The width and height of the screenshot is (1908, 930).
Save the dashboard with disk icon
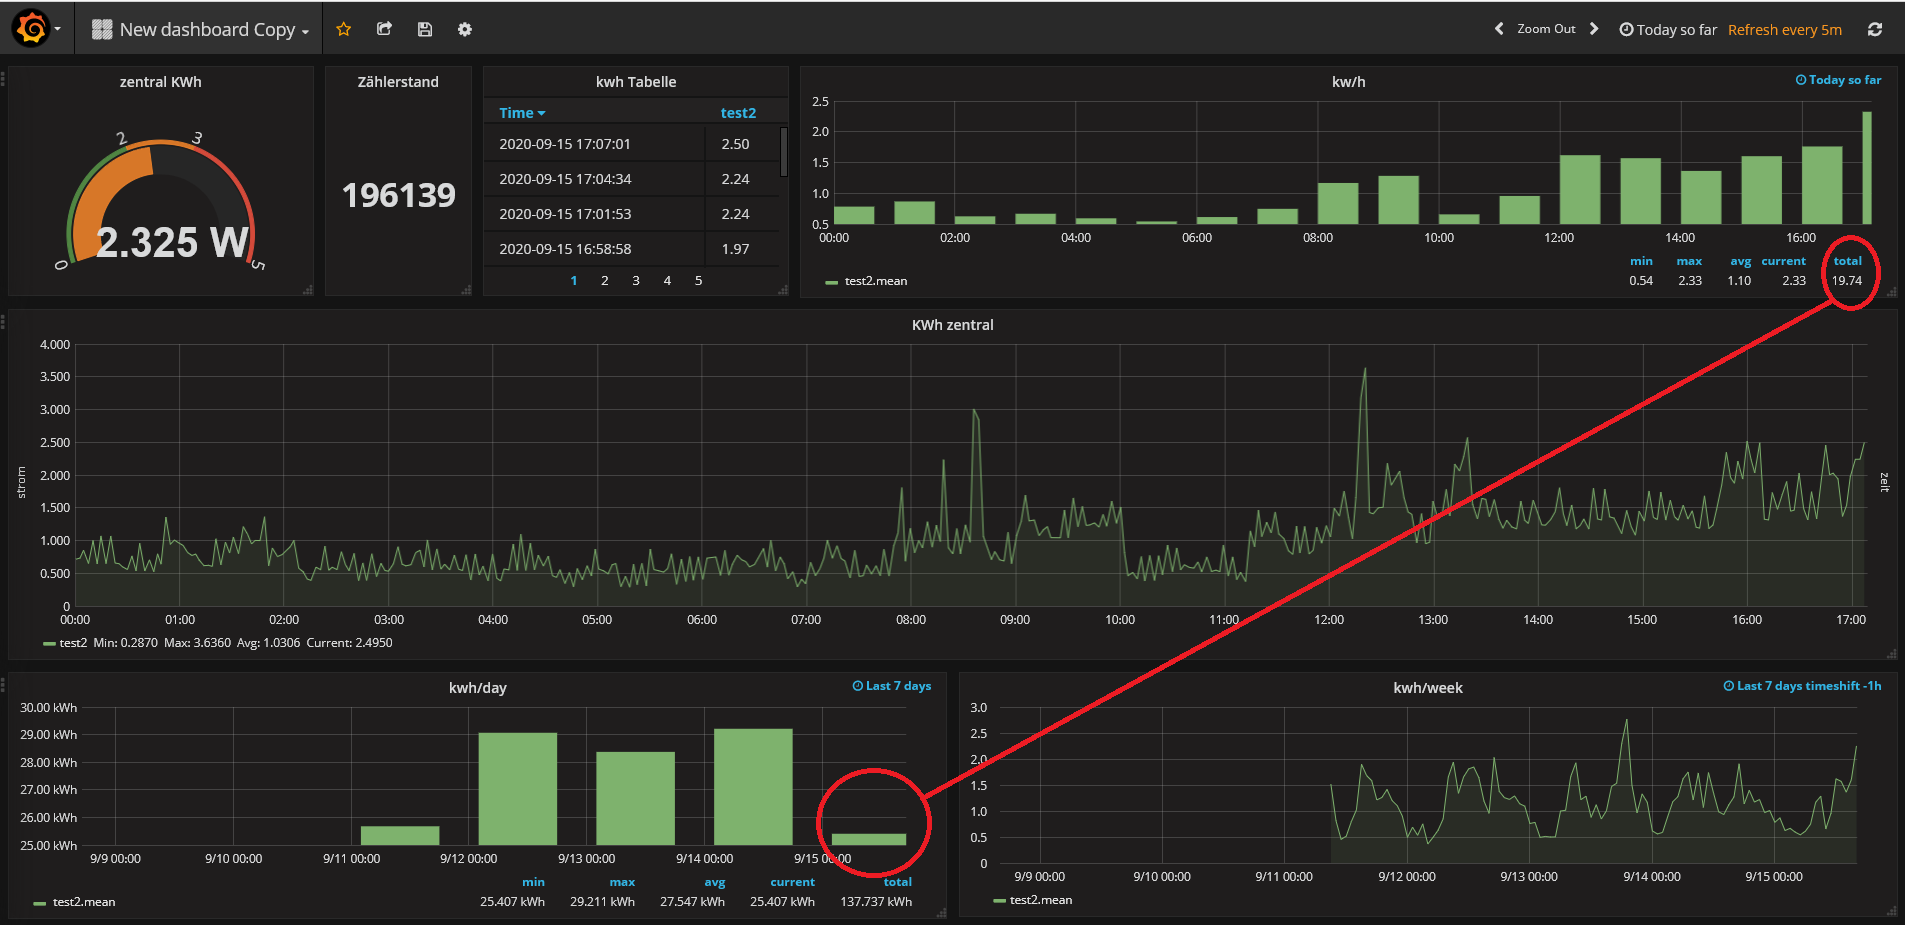click(425, 29)
